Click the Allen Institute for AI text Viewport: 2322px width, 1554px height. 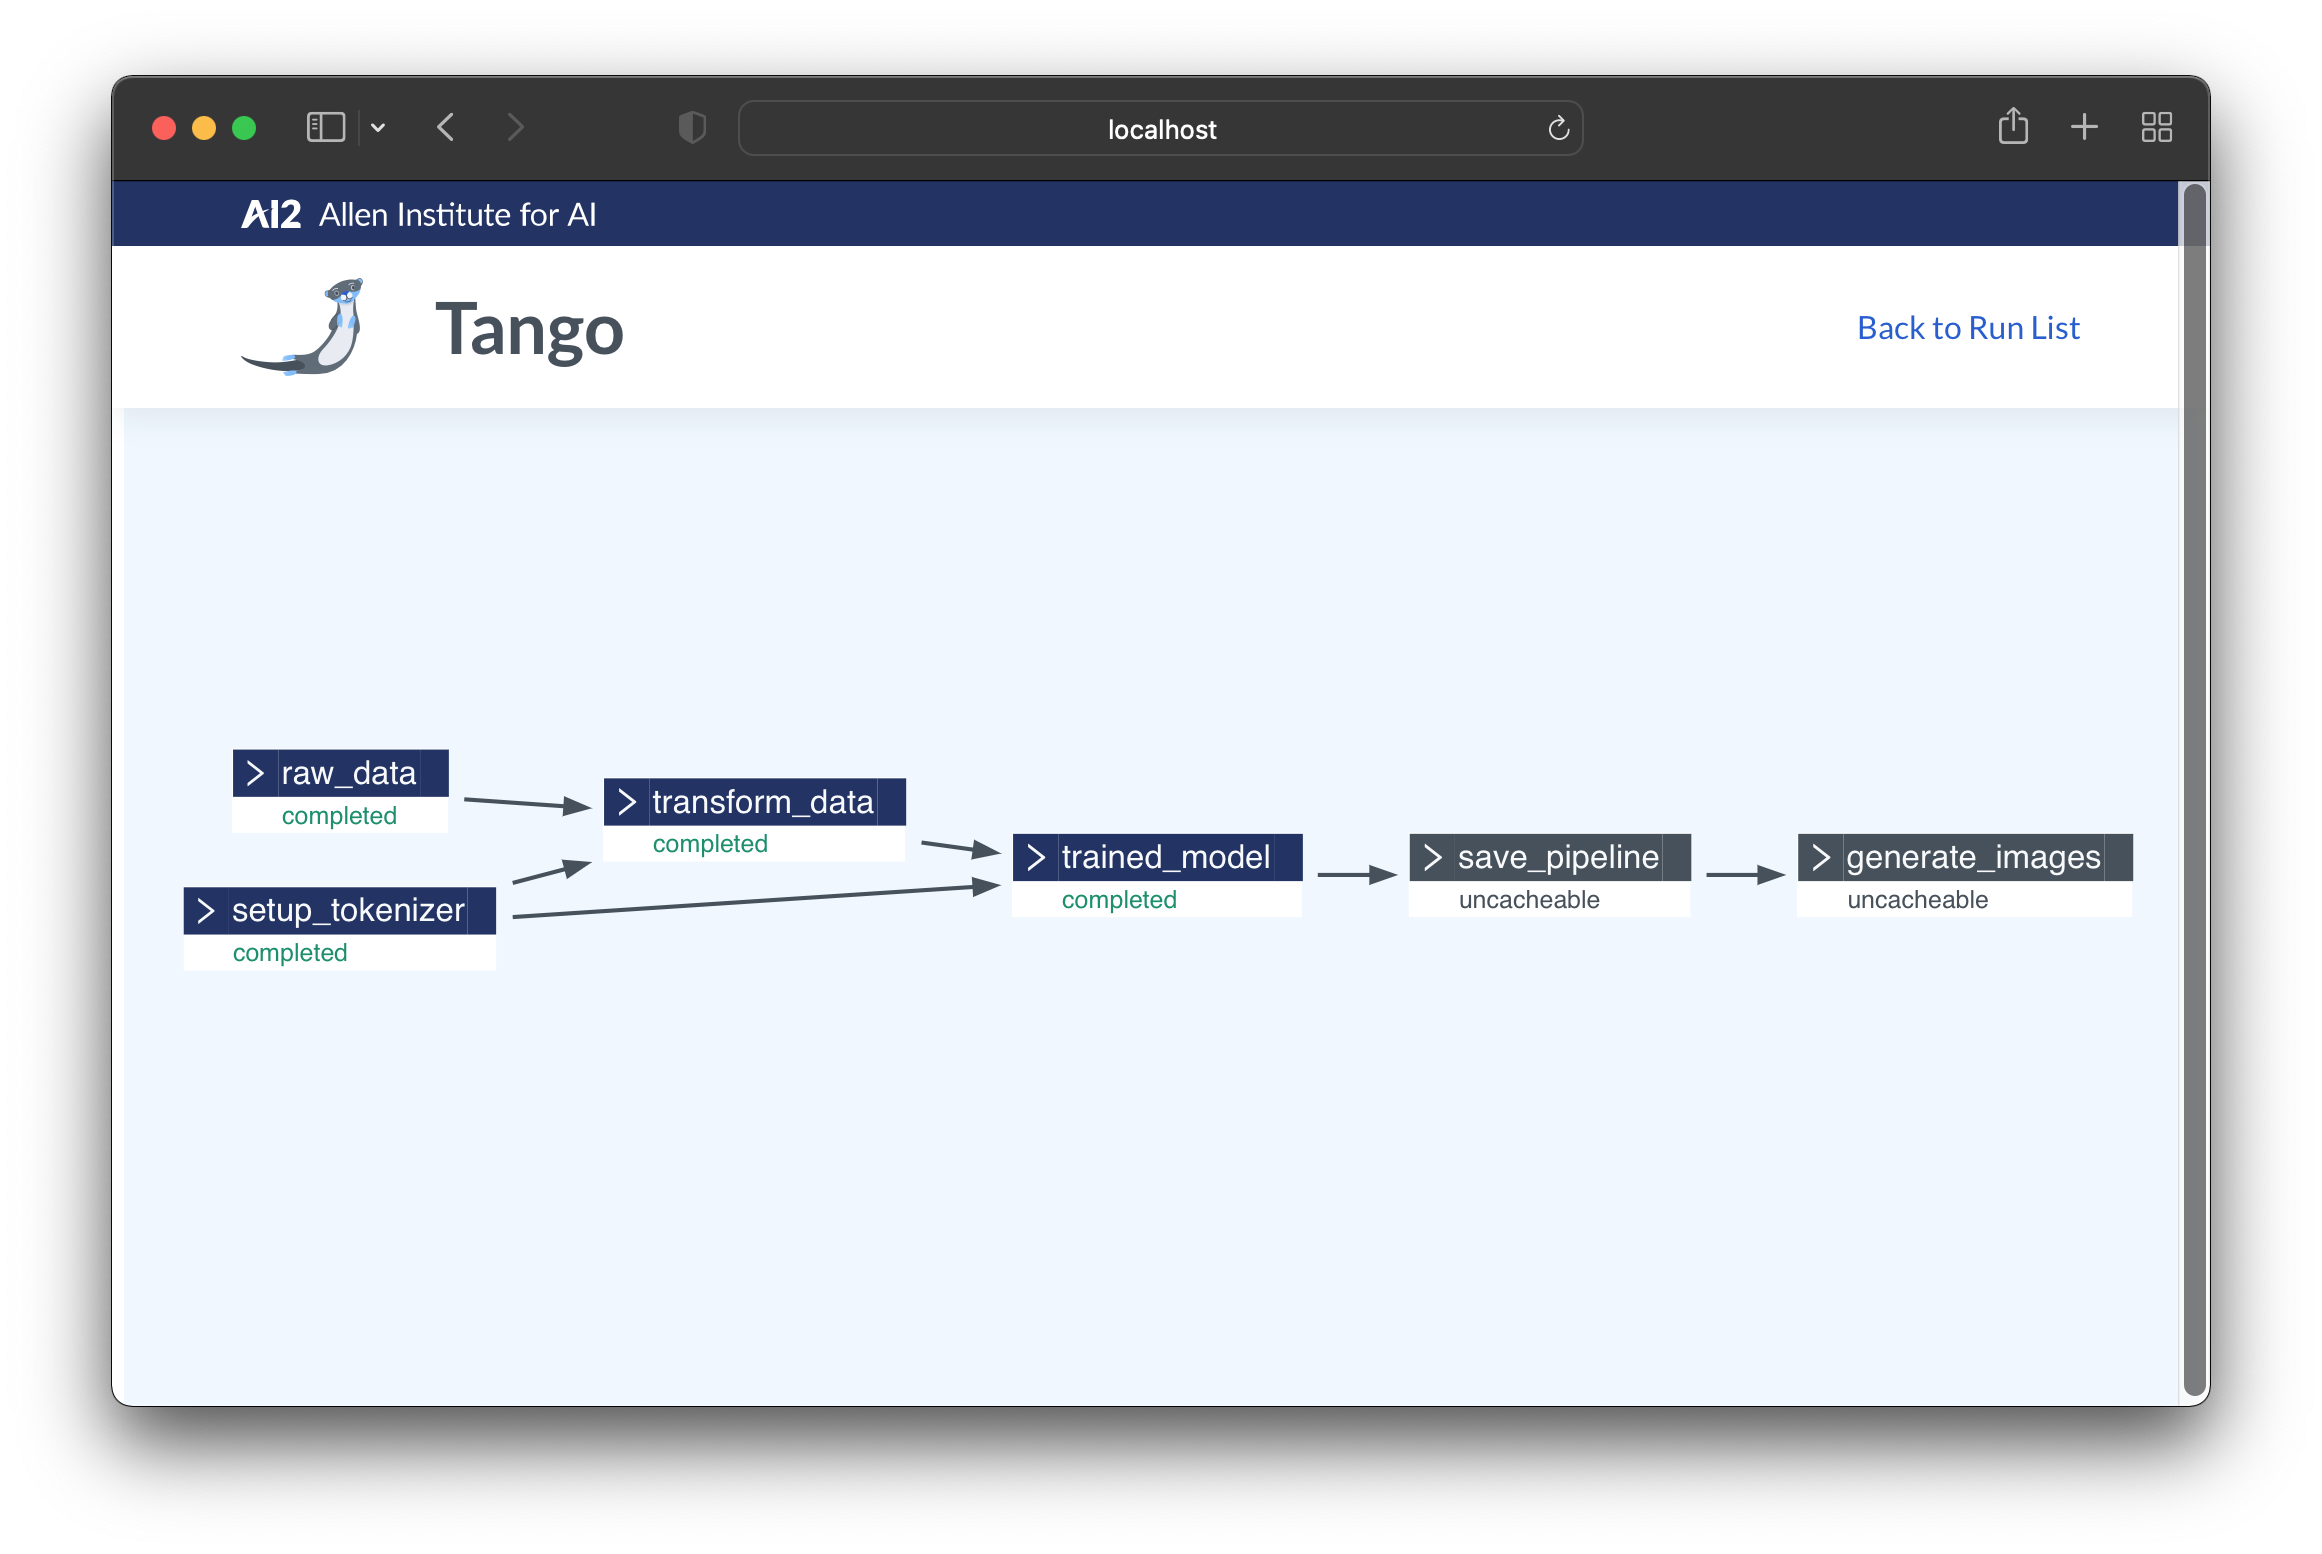457,215
